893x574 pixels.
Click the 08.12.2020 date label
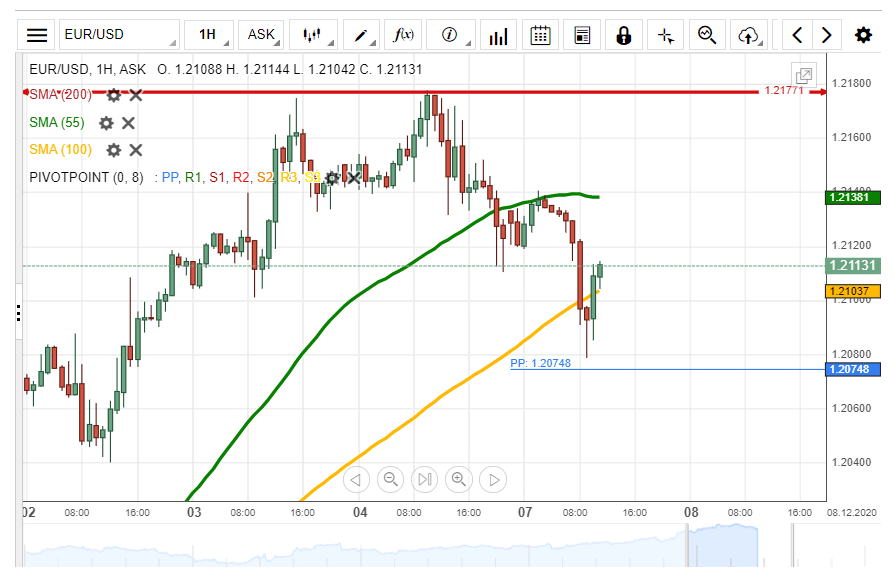(x=852, y=512)
